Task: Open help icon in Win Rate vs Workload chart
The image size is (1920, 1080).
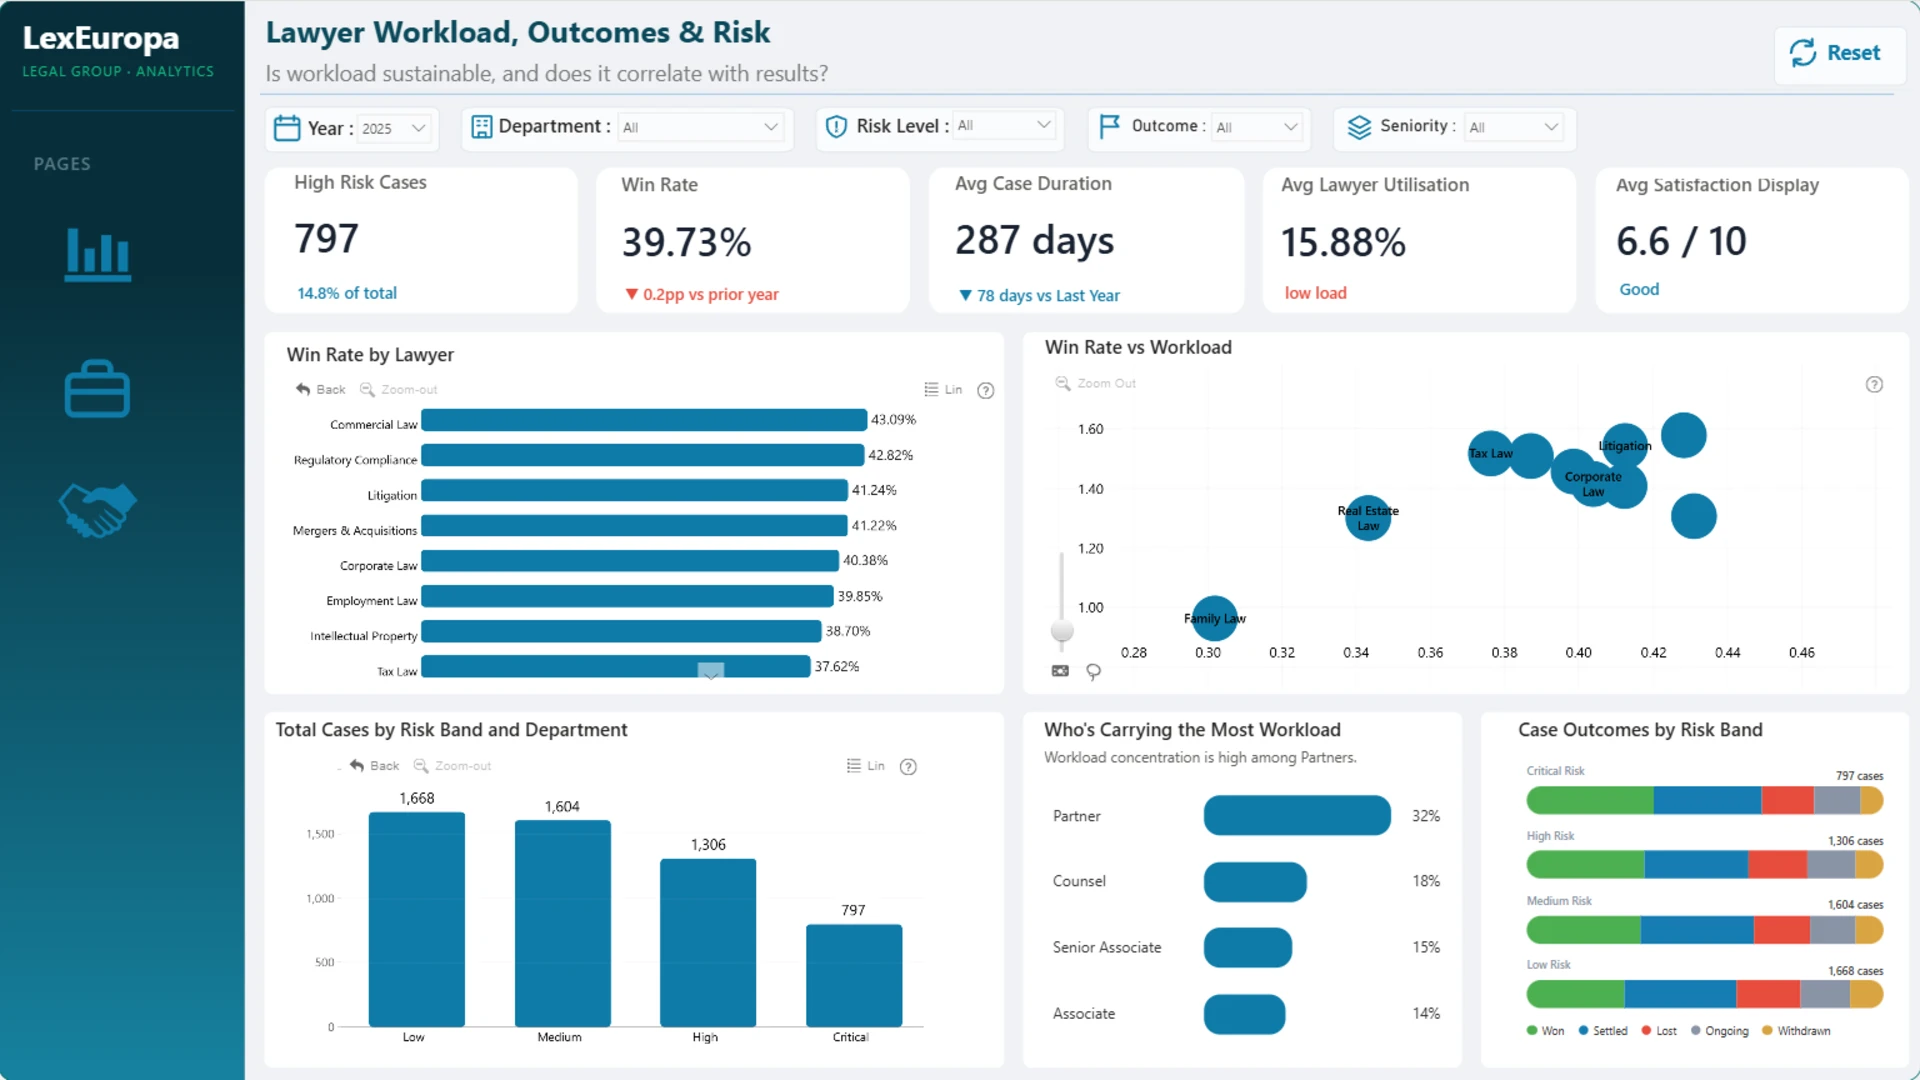Action: coord(1874,385)
